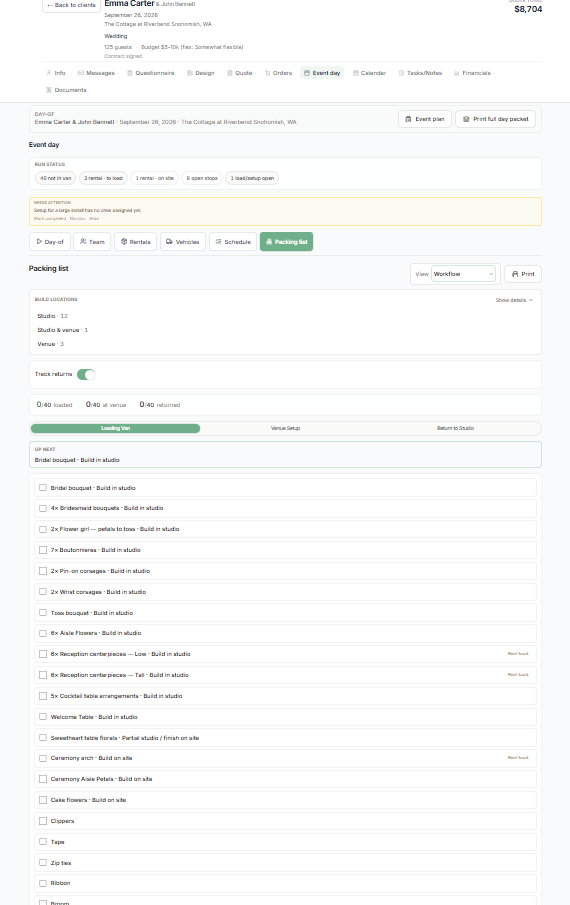Click 'Venue · 3' build location
The height and width of the screenshot is (905, 570).
(51, 344)
